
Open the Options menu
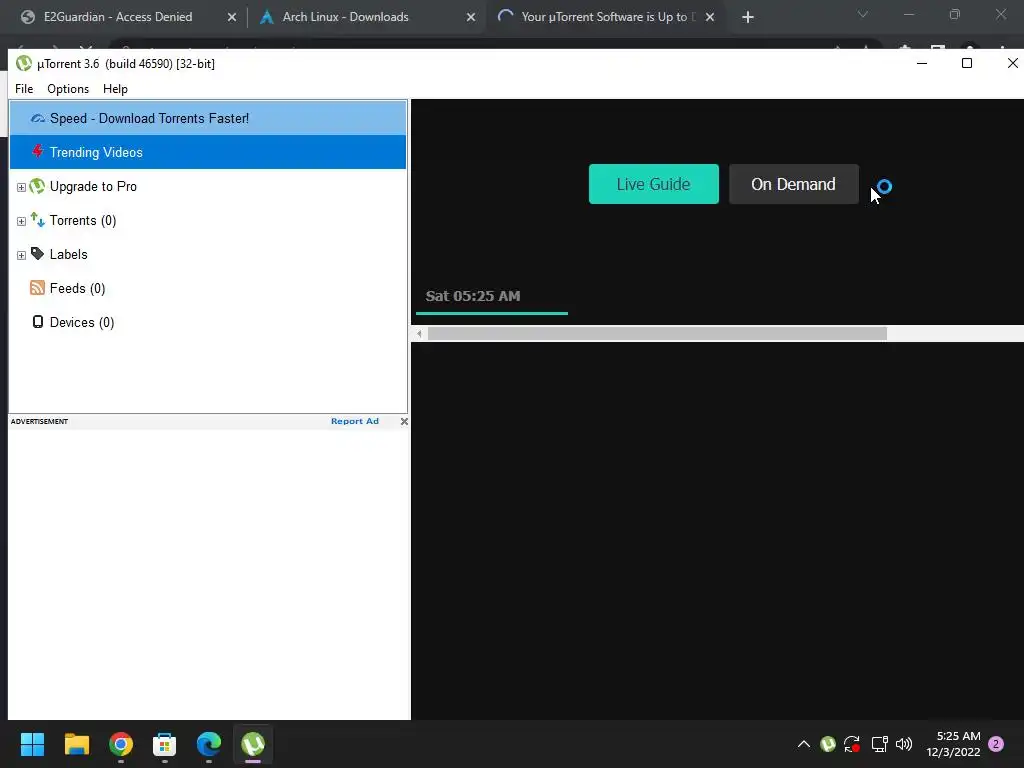[x=68, y=89]
